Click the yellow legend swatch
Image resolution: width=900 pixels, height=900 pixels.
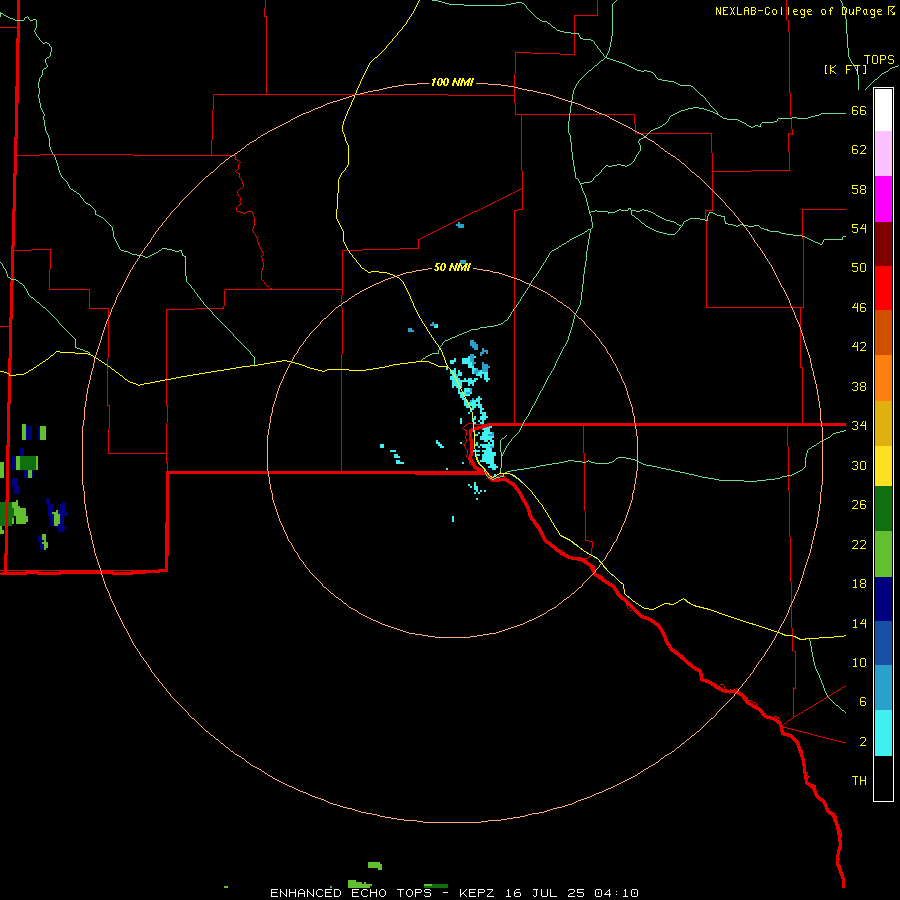click(883, 466)
